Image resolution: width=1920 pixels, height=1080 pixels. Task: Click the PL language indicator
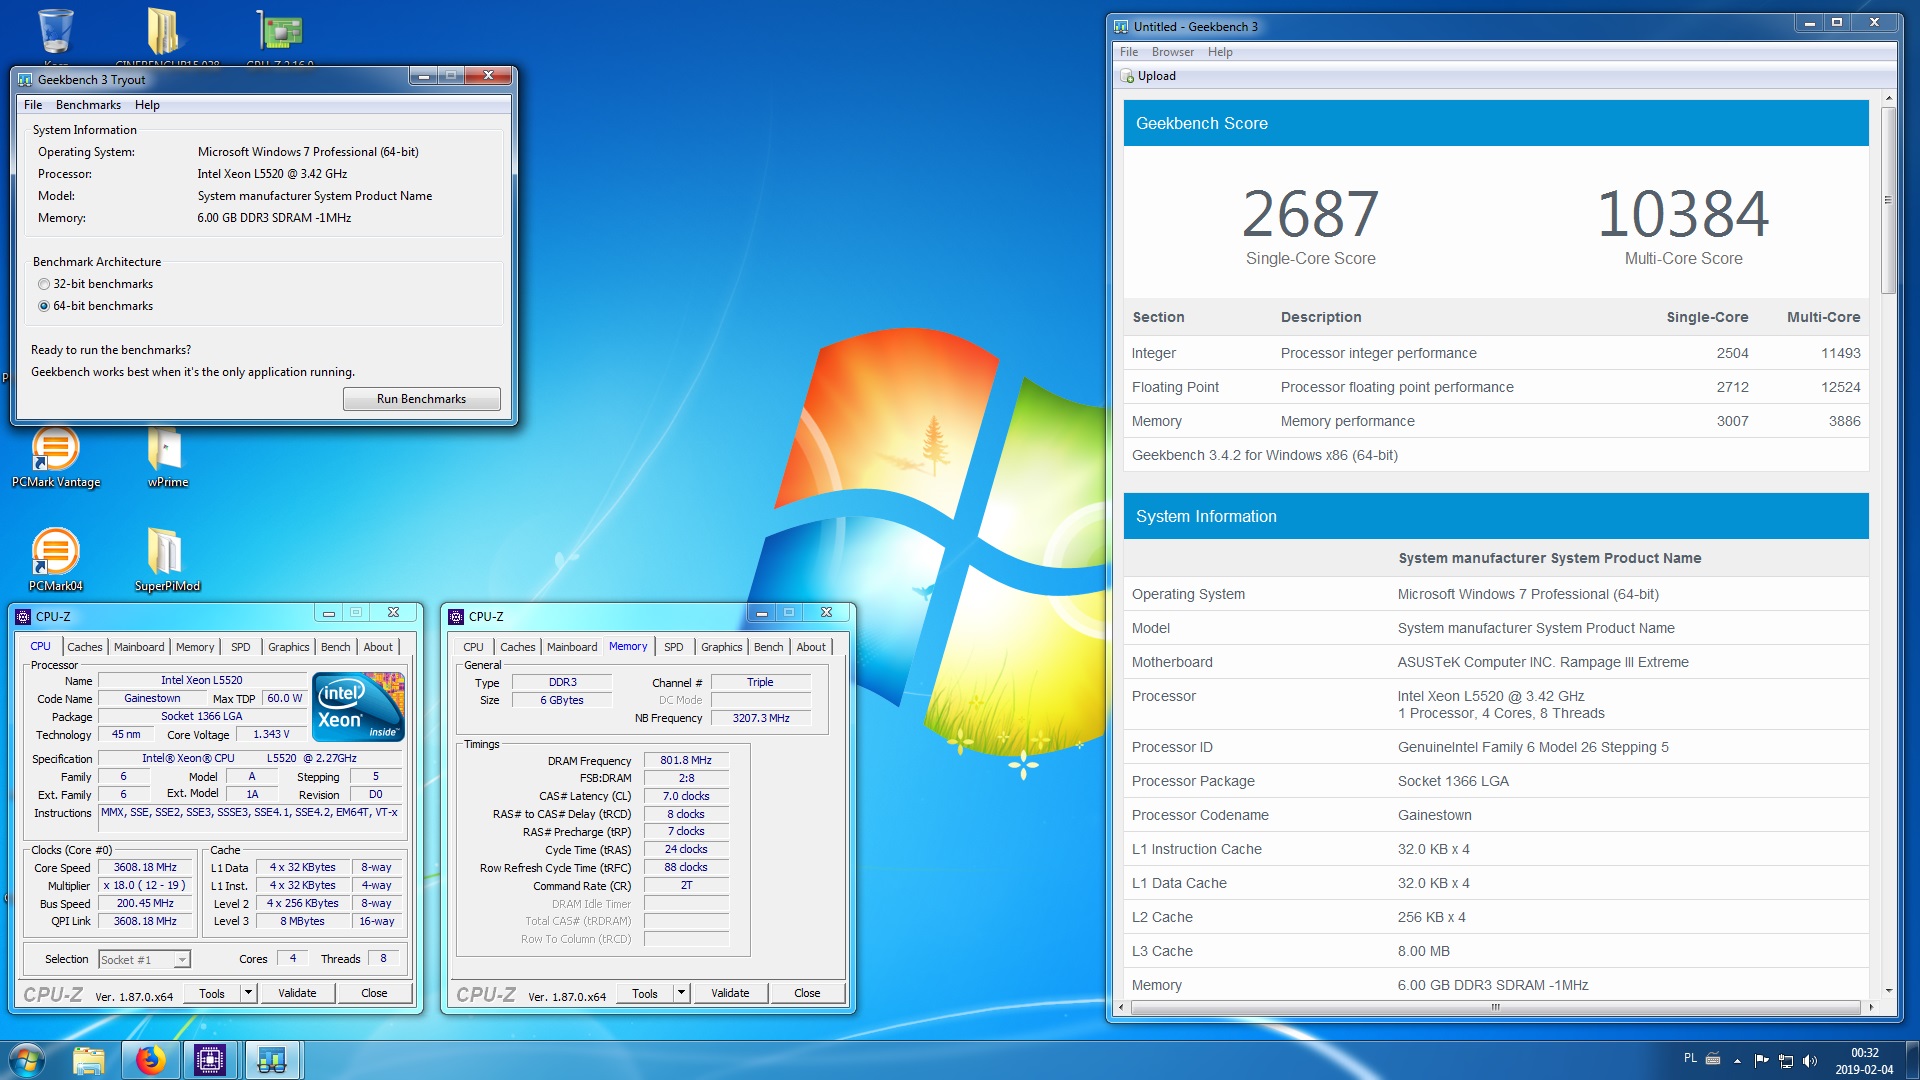(1690, 1058)
